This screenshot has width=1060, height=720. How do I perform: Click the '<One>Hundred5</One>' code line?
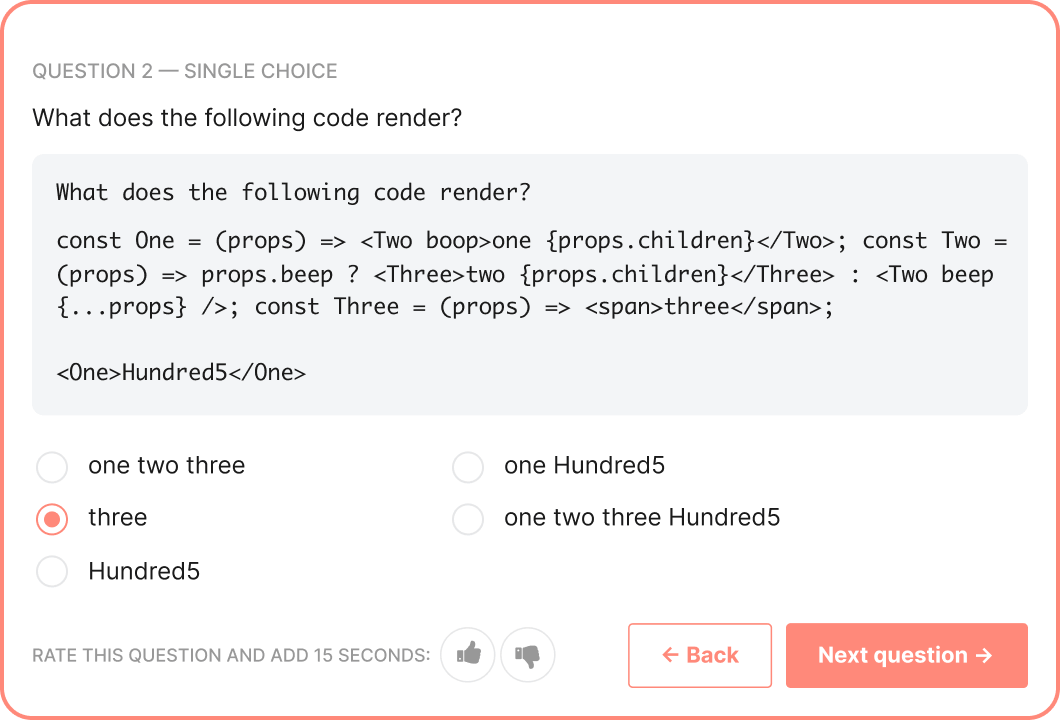(181, 373)
